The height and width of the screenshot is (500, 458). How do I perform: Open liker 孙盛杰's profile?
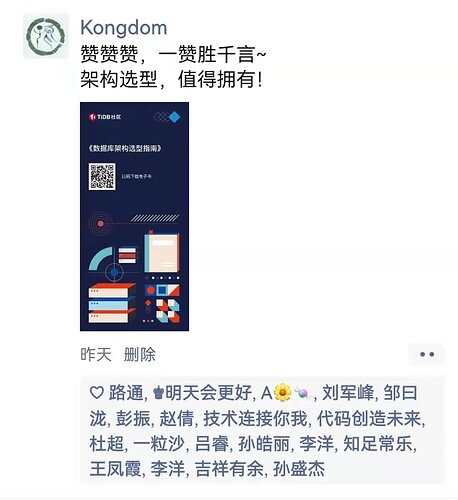299,469
